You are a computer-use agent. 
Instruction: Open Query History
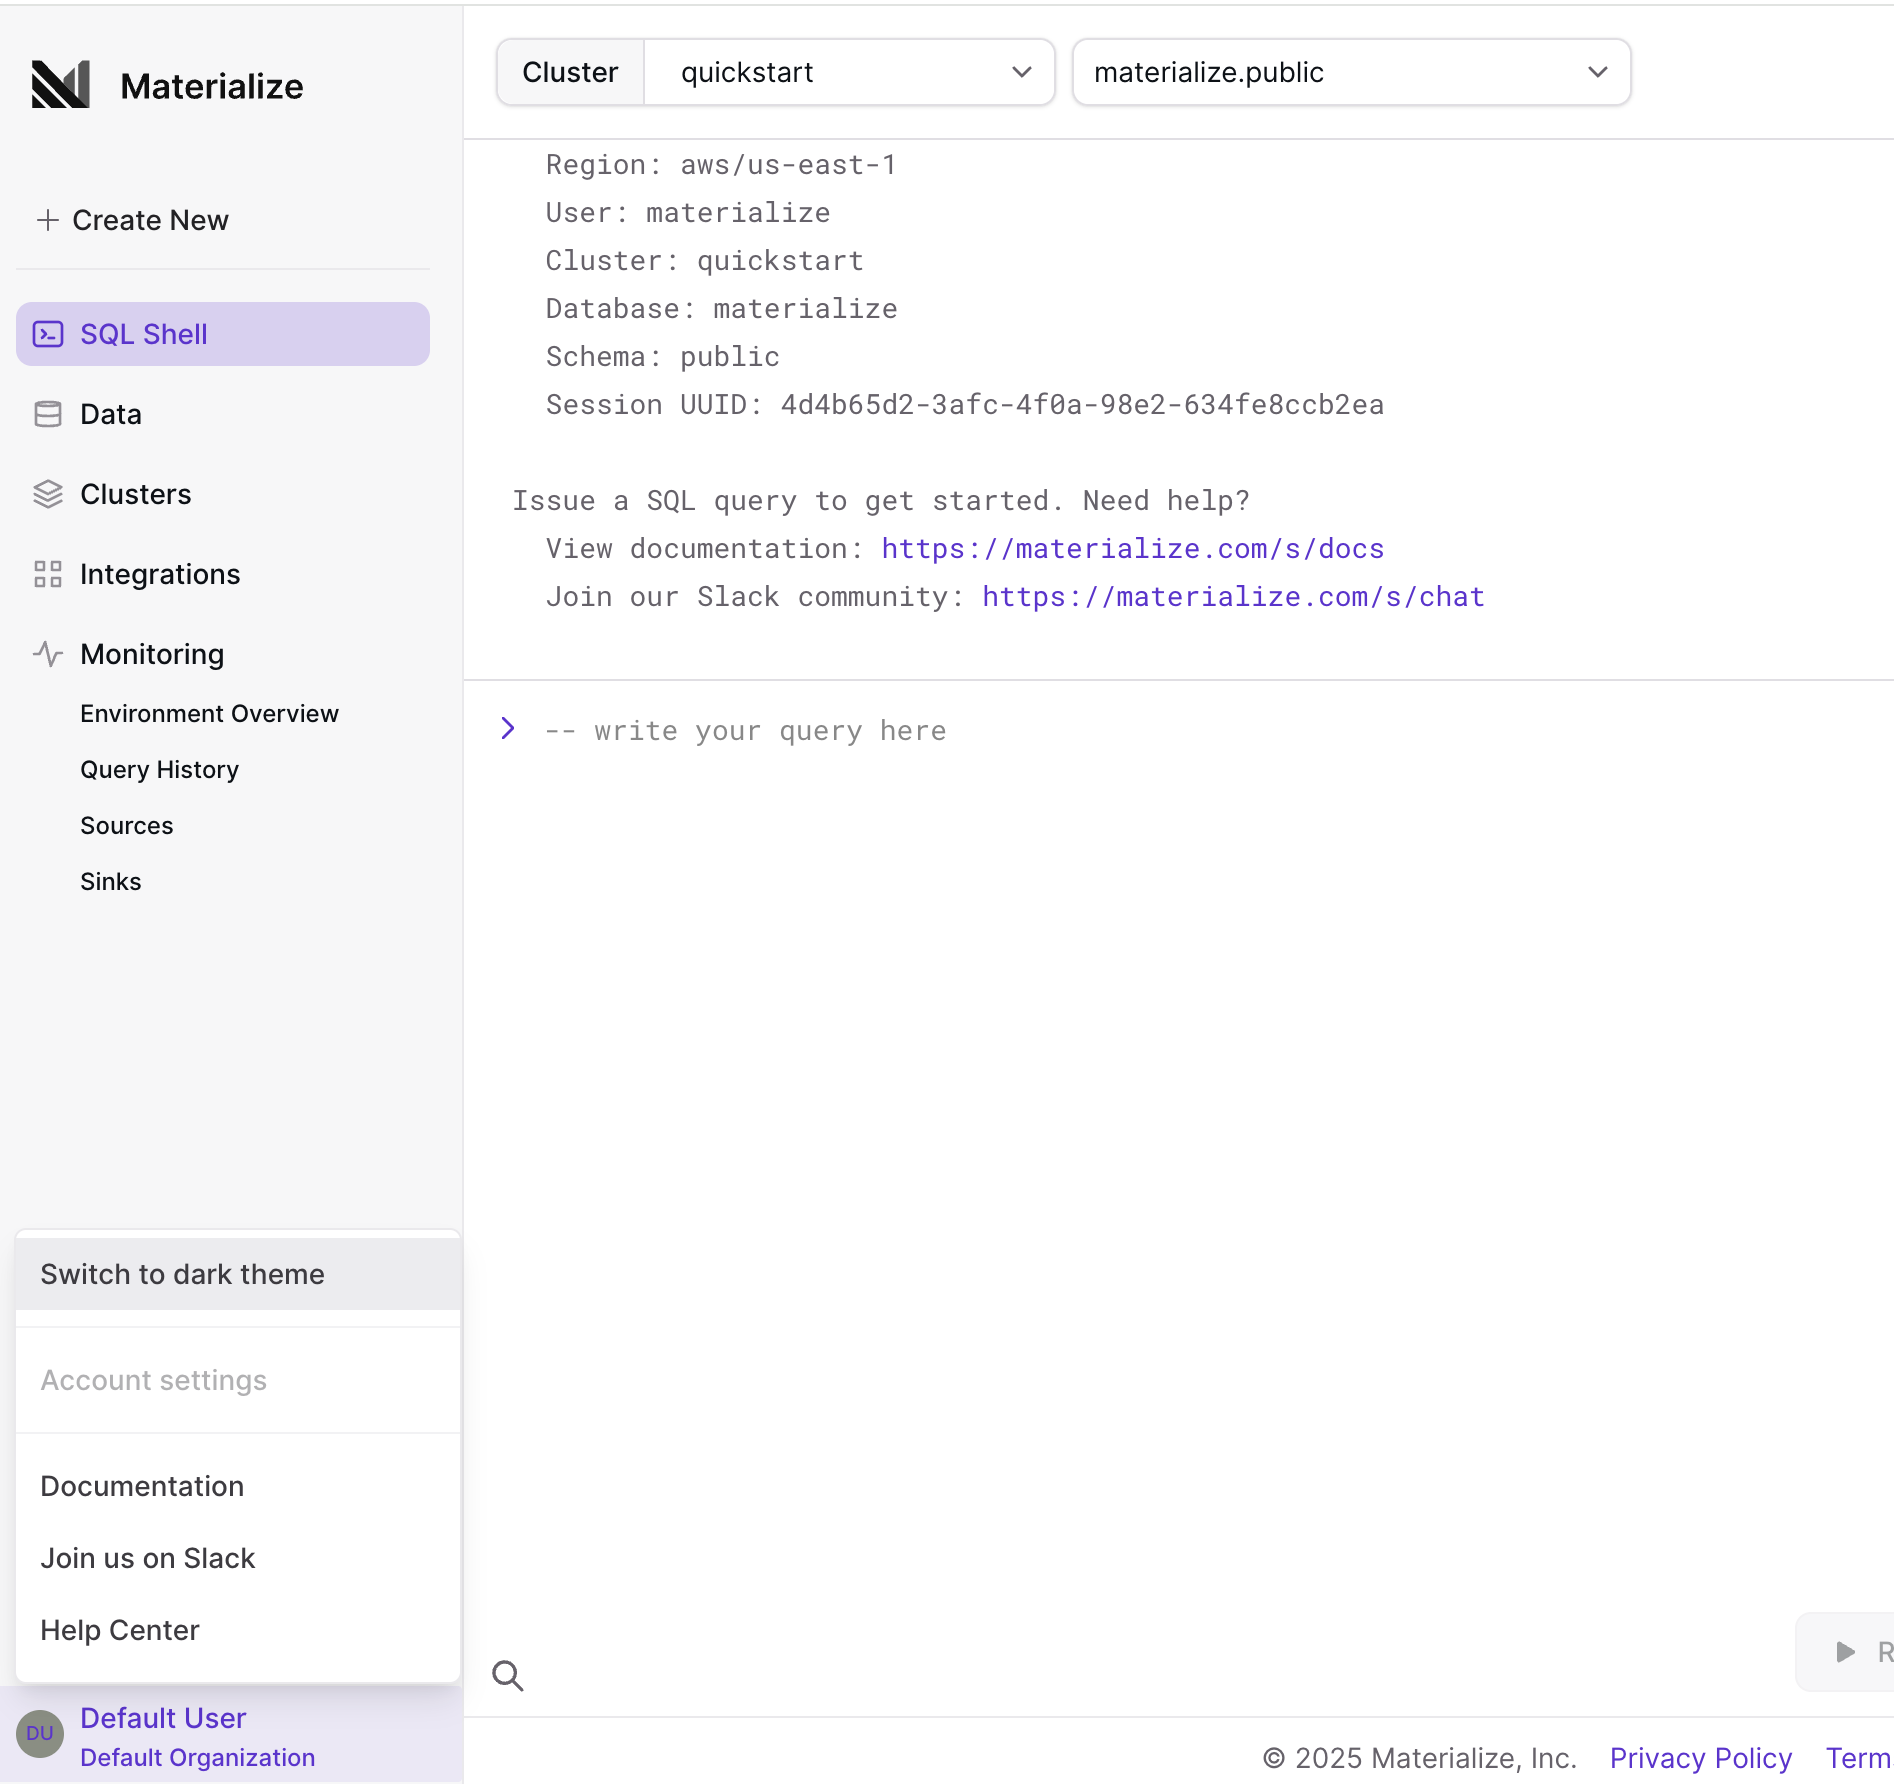158,769
